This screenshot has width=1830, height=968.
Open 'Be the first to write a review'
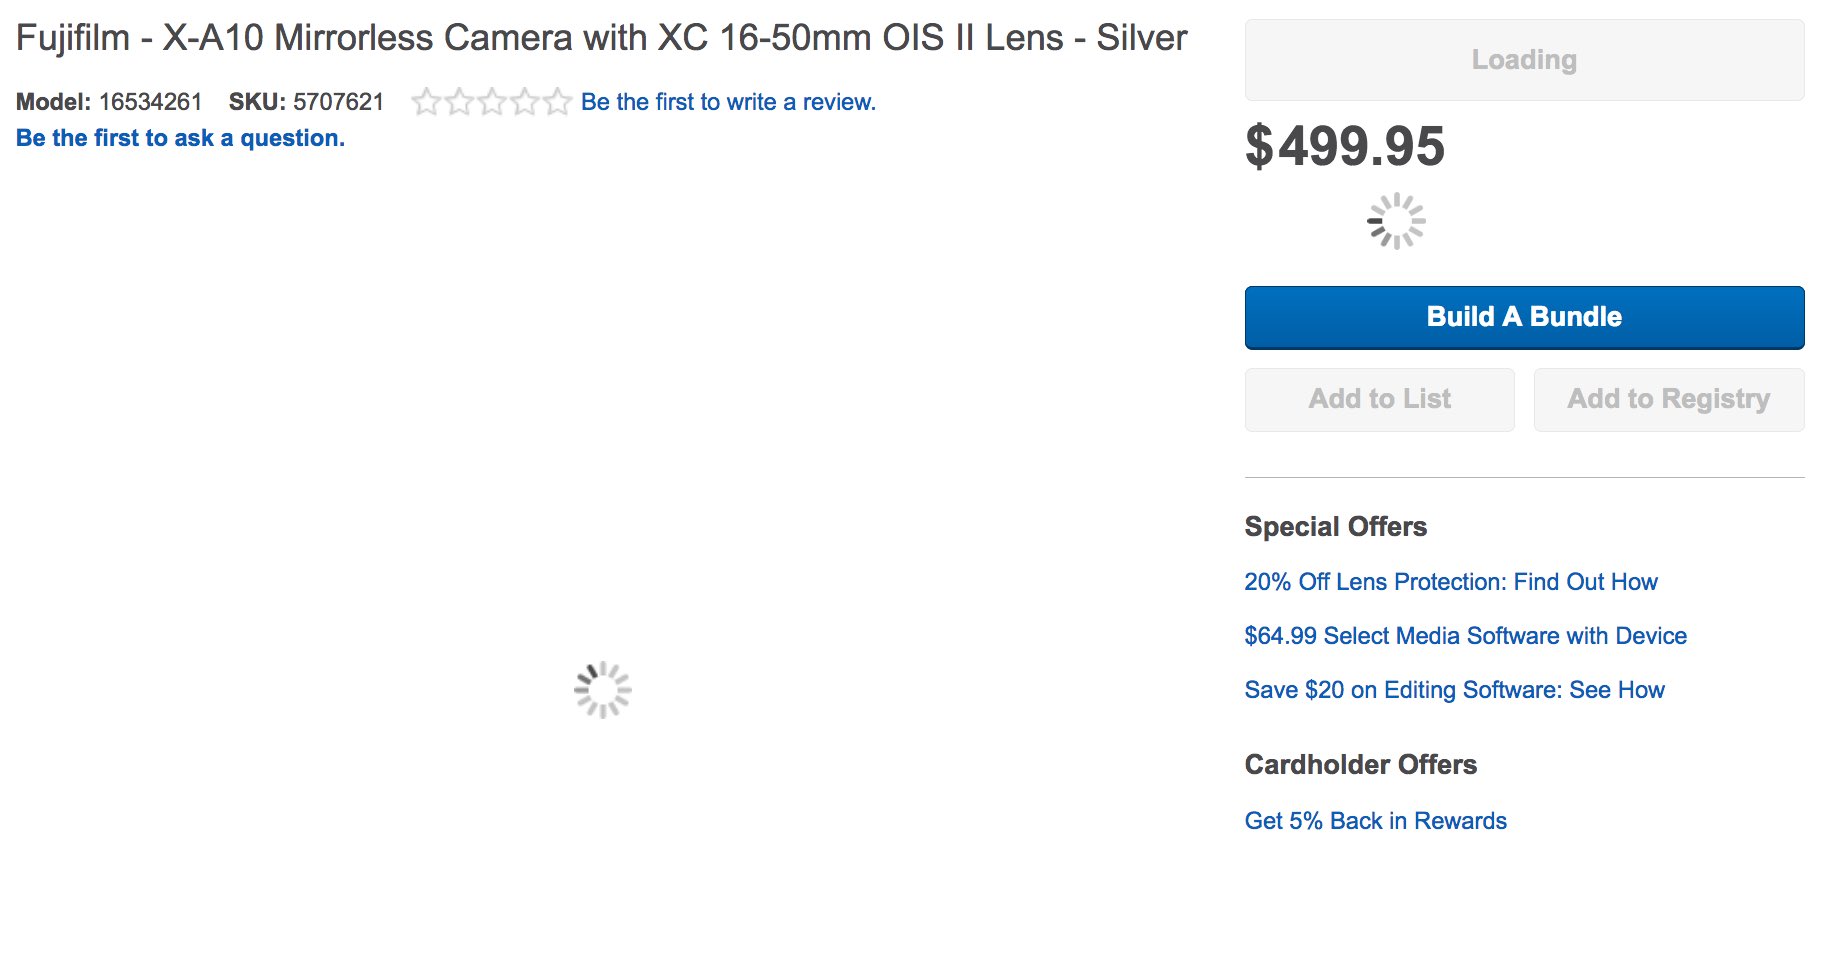click(728, 102)
